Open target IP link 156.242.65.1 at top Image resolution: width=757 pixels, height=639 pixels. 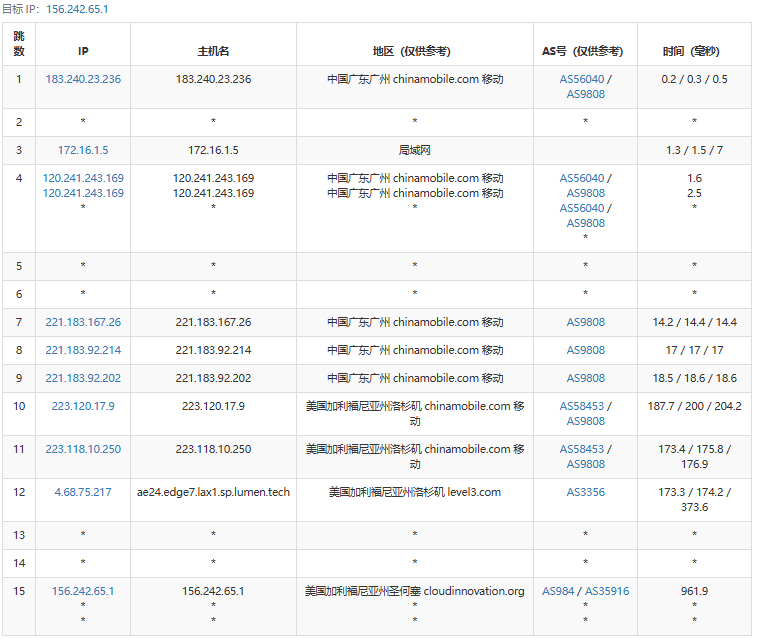pos(77,9)
